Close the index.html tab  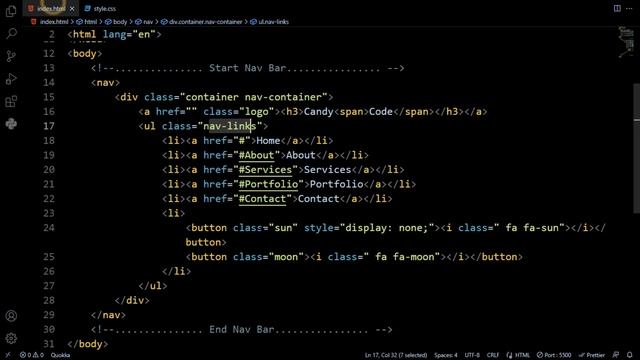(x=72, y=9)
